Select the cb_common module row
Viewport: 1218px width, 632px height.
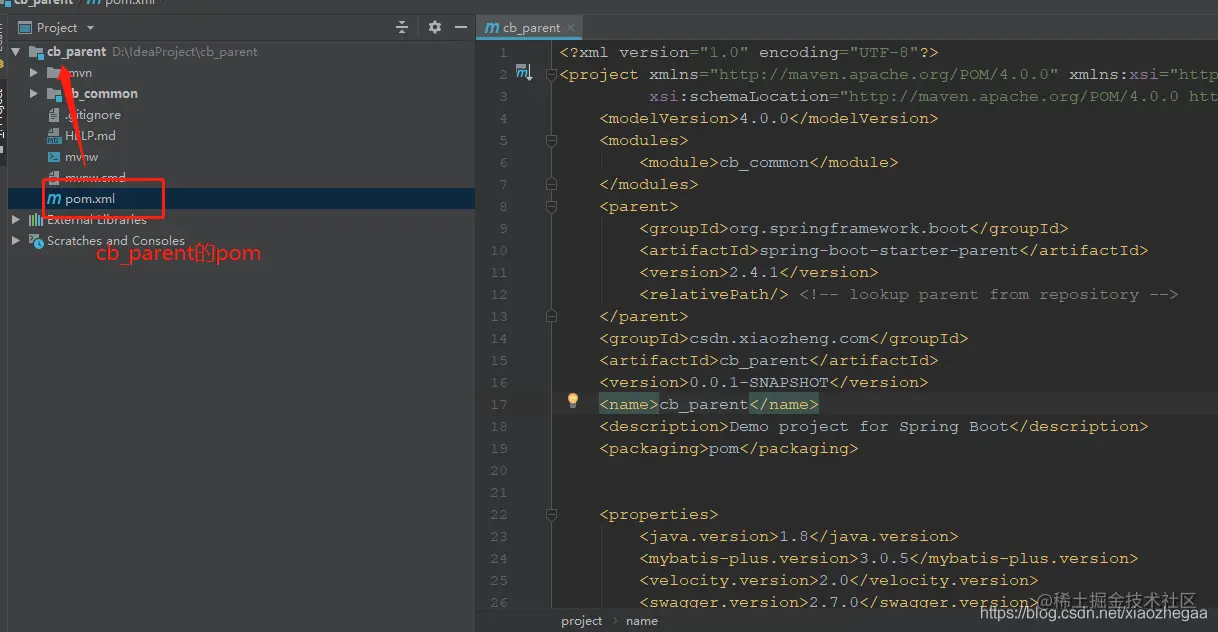click(240, 94)
